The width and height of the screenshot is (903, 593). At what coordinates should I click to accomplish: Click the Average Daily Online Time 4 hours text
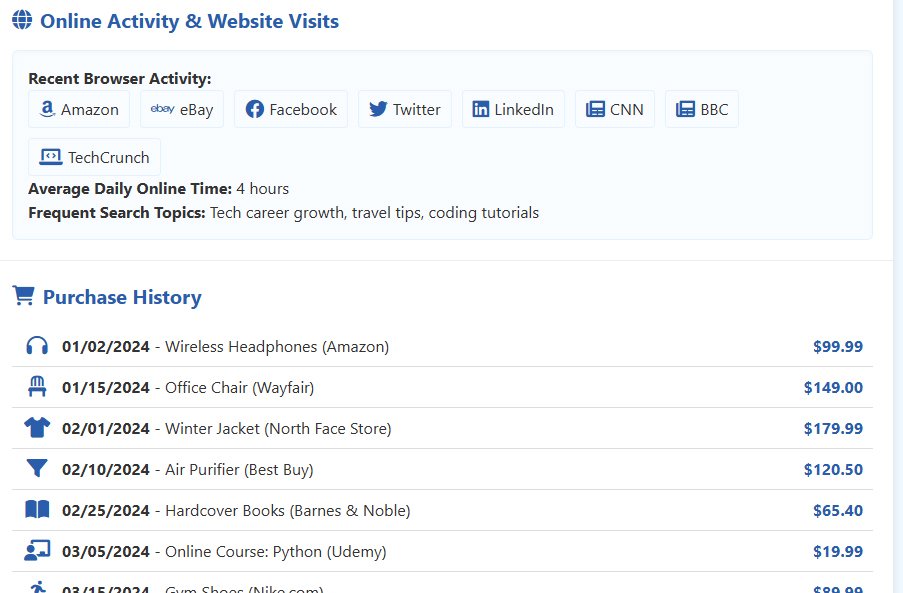point(158,189)
